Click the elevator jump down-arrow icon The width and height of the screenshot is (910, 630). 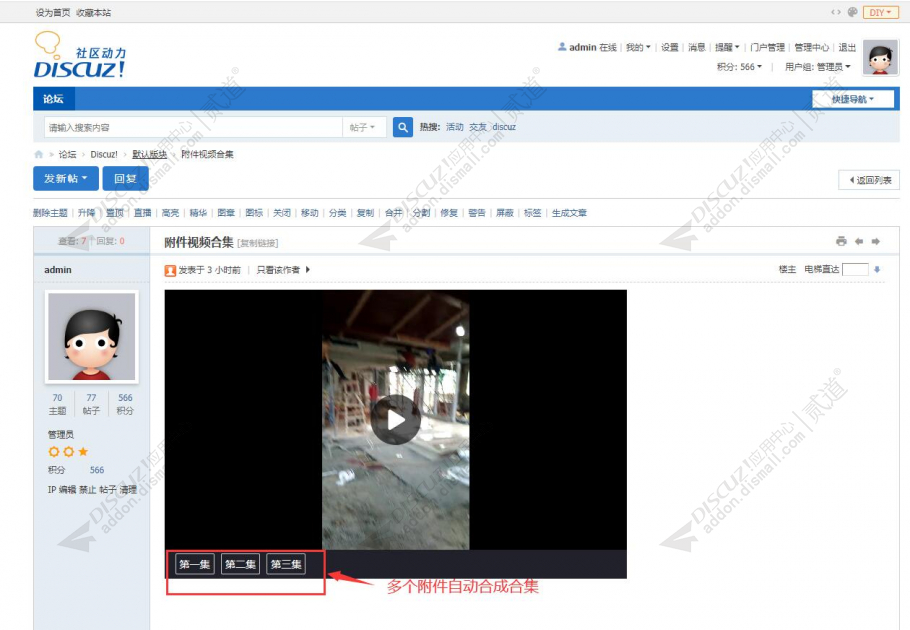pos(877,270)
